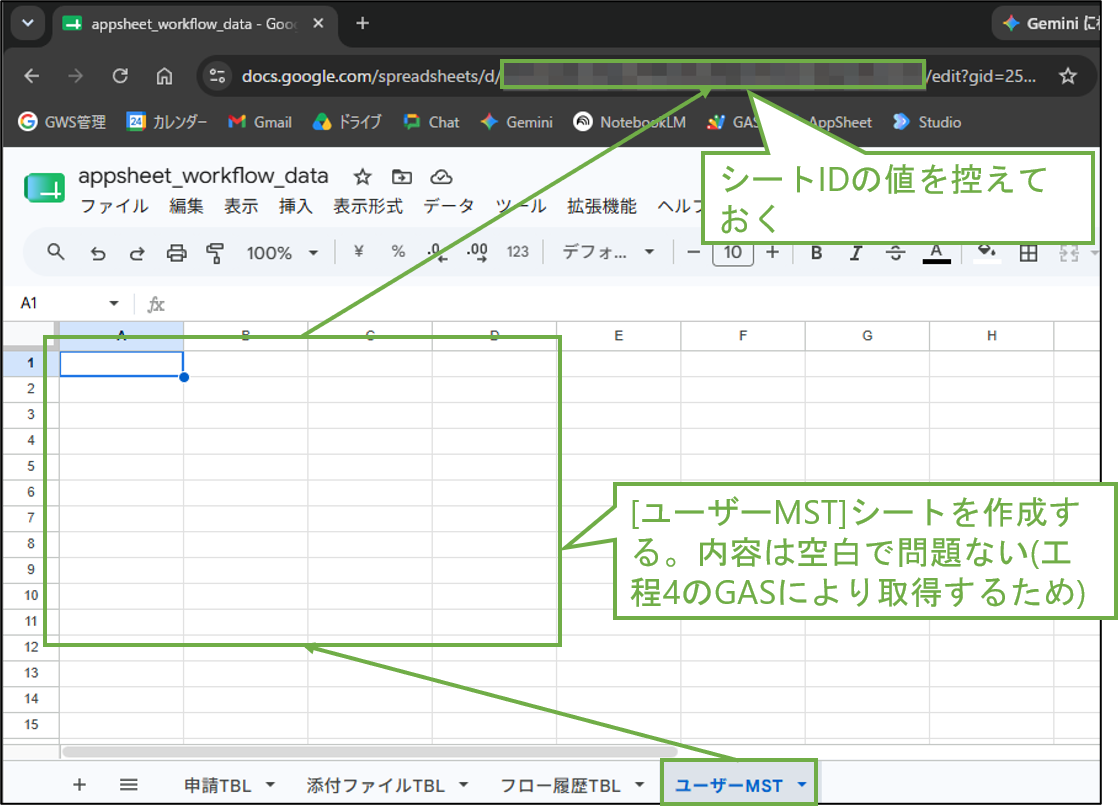Open the text color picker
This screenshot has height=806, width=1118.
[936, 253]
